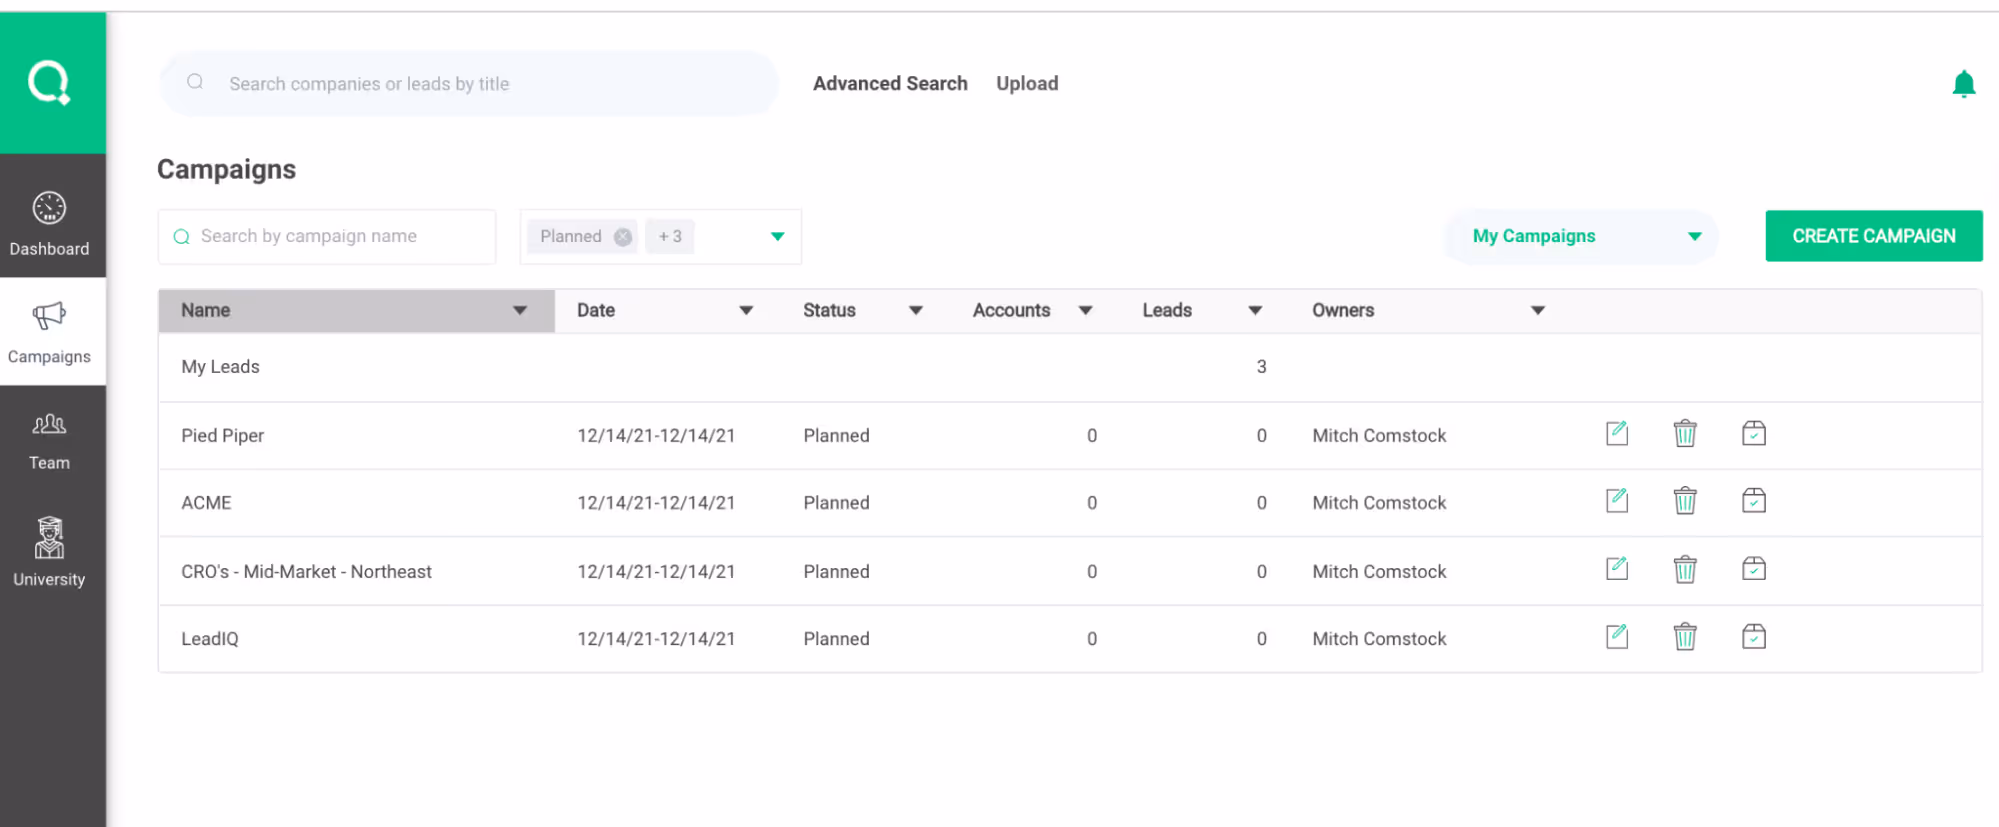Open the Pied Piper campaign name

(222, 436)
